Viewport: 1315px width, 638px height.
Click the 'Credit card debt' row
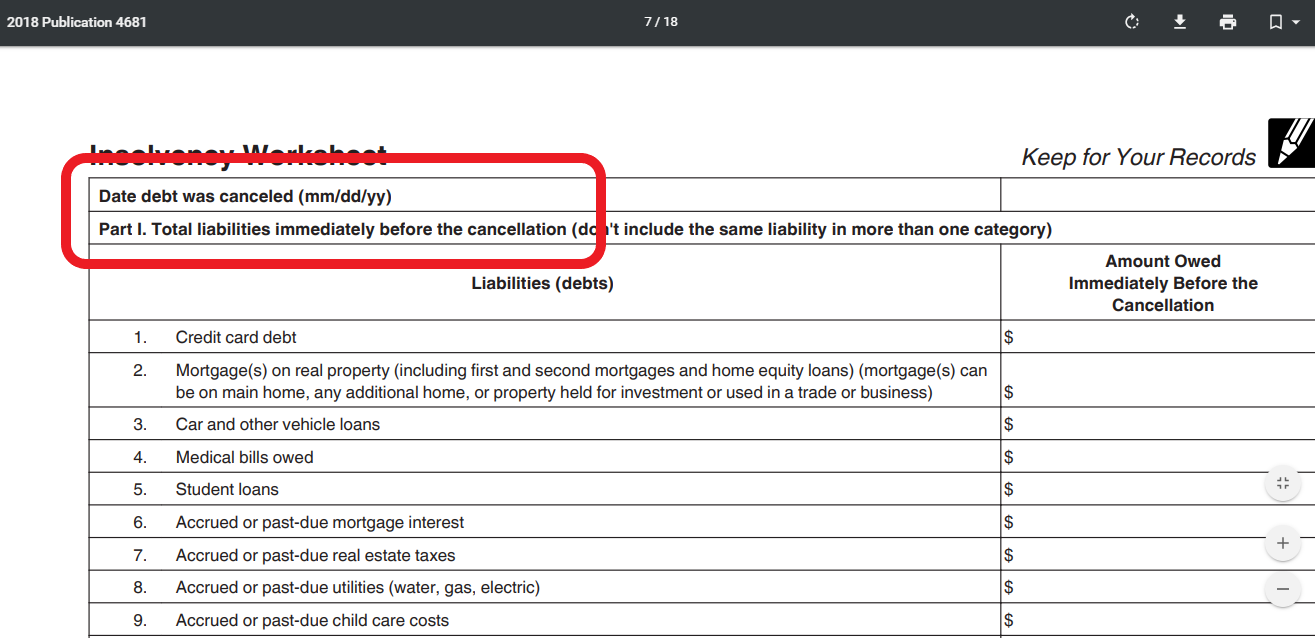(x=545, y=337)
